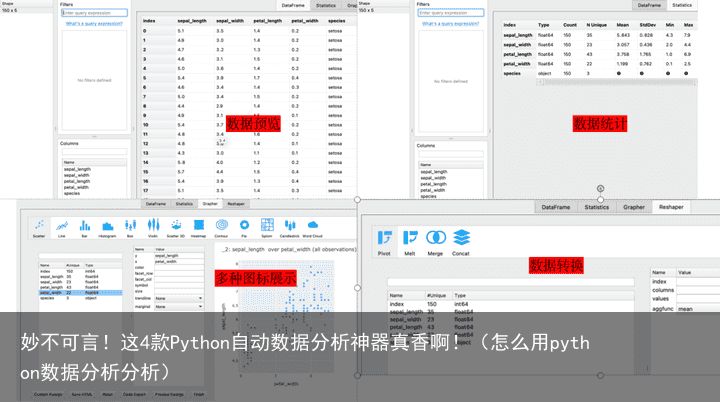Click the N Unique header in Statistics table
Image resolution: width=720 pixels, height=402 pixels.
pos(596,25)
